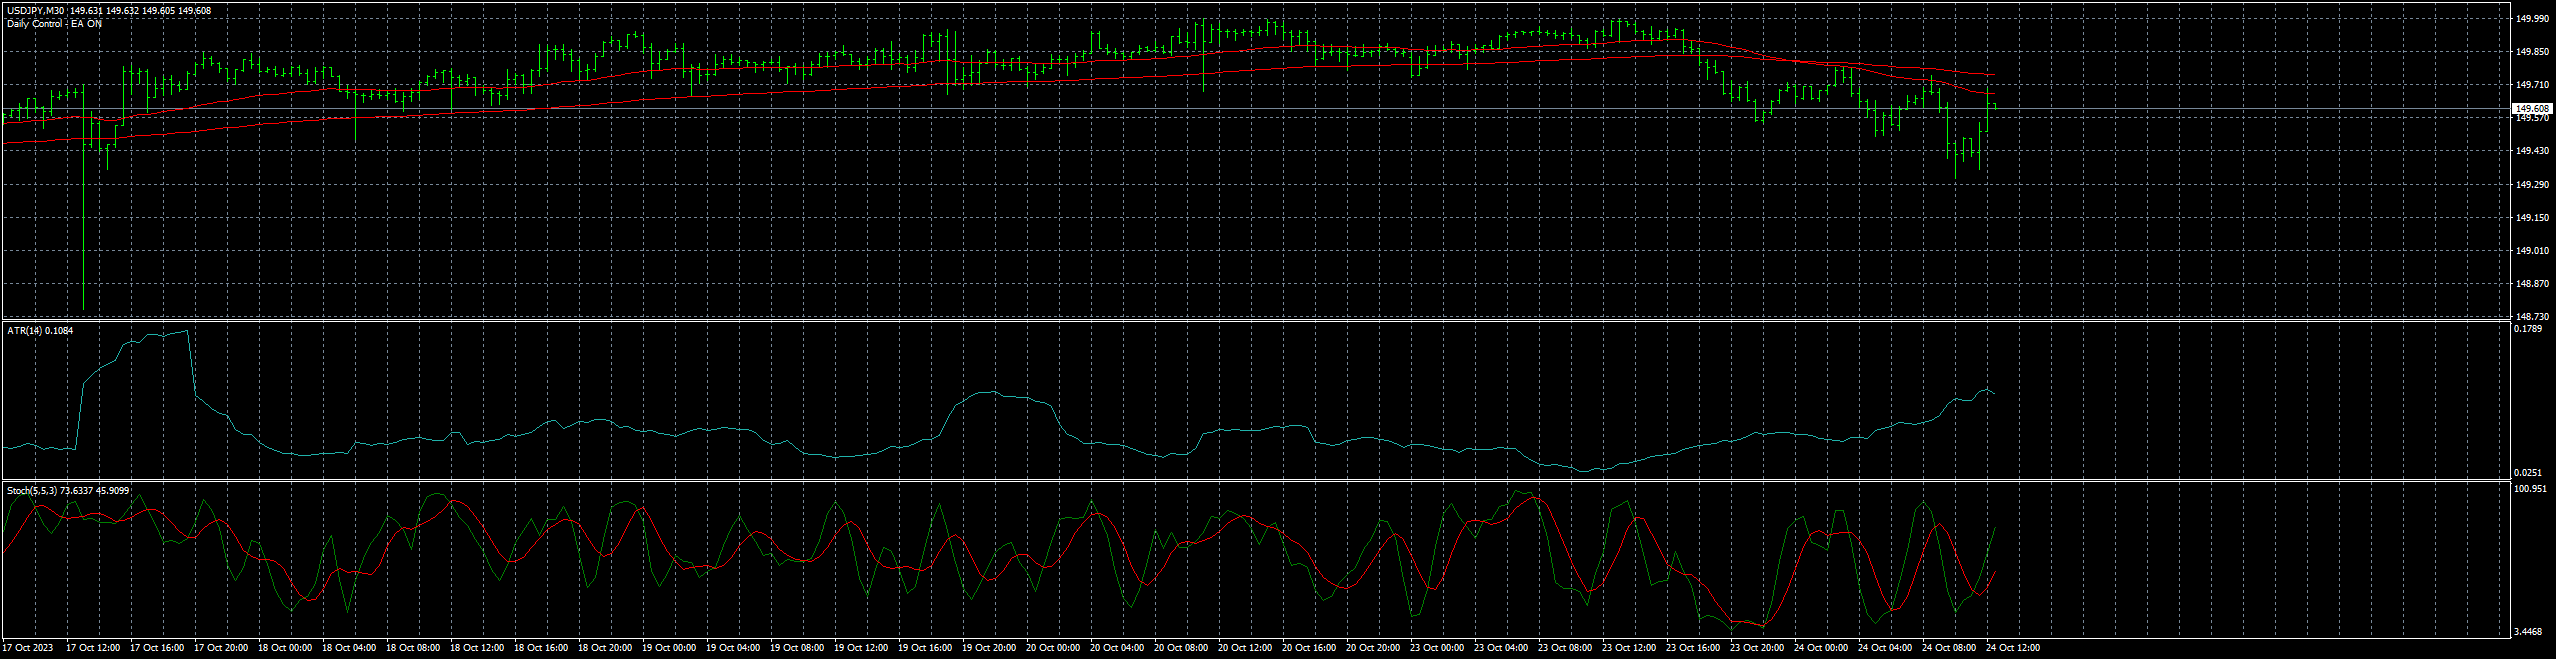Click the 149.150 price scale label
This screenshot has height=659, width=2556.
2531,218
